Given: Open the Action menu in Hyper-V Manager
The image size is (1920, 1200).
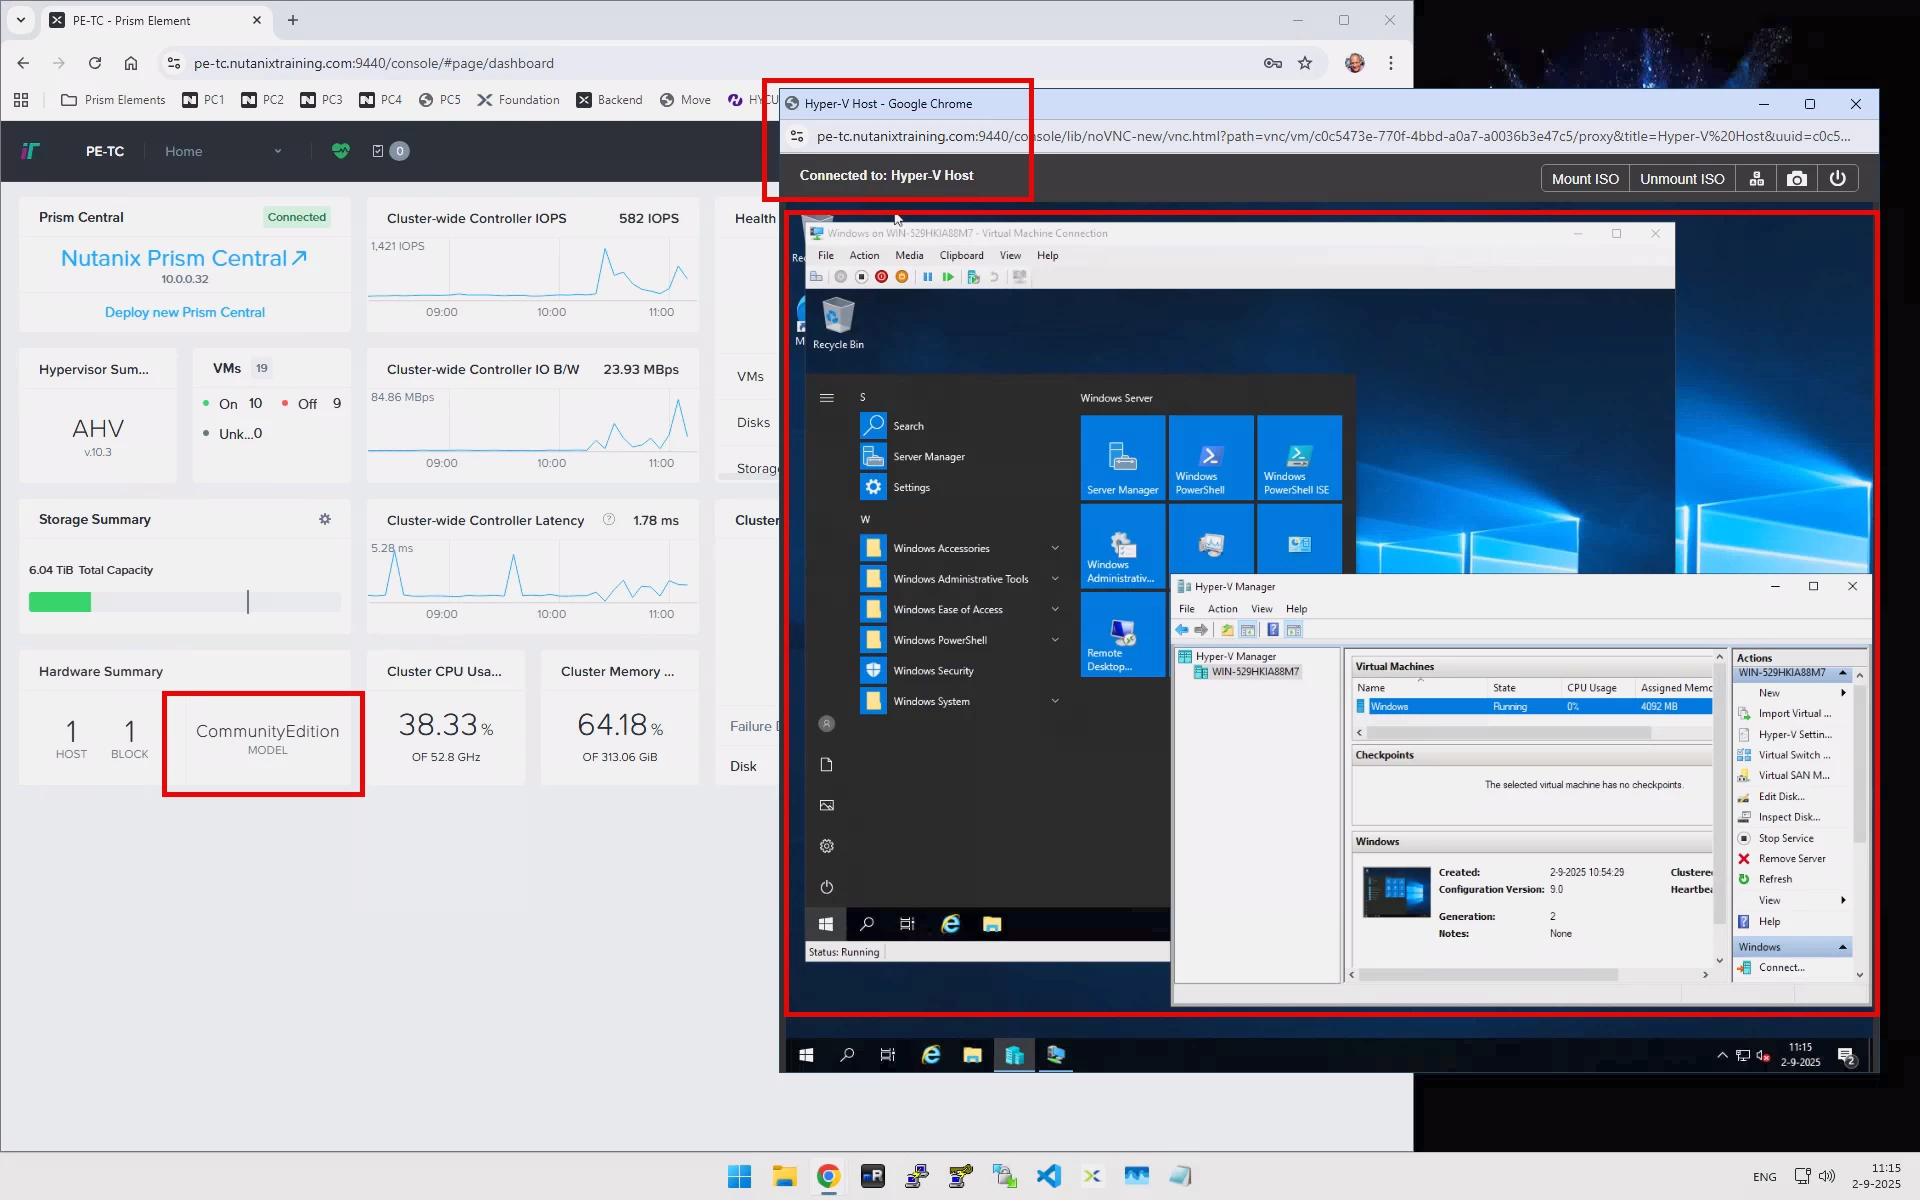Looking at the screenshot, I should pyautogui.click(x=1222, y=609).
